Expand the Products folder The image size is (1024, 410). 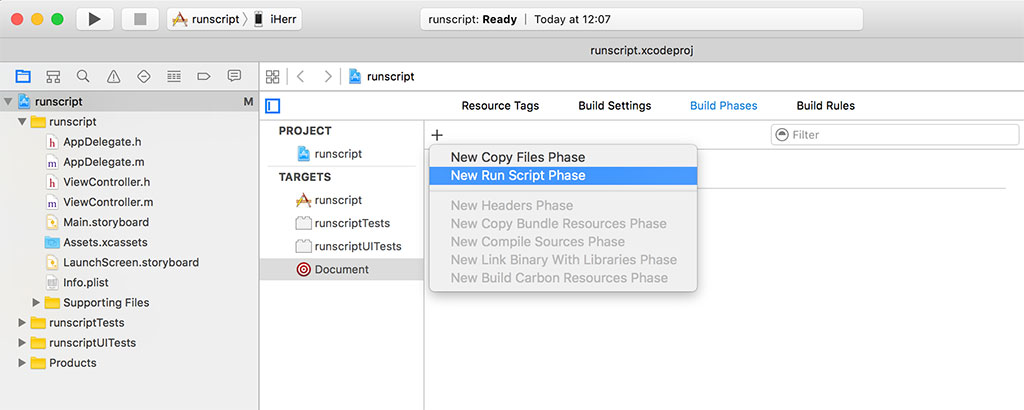coord(22,363)
